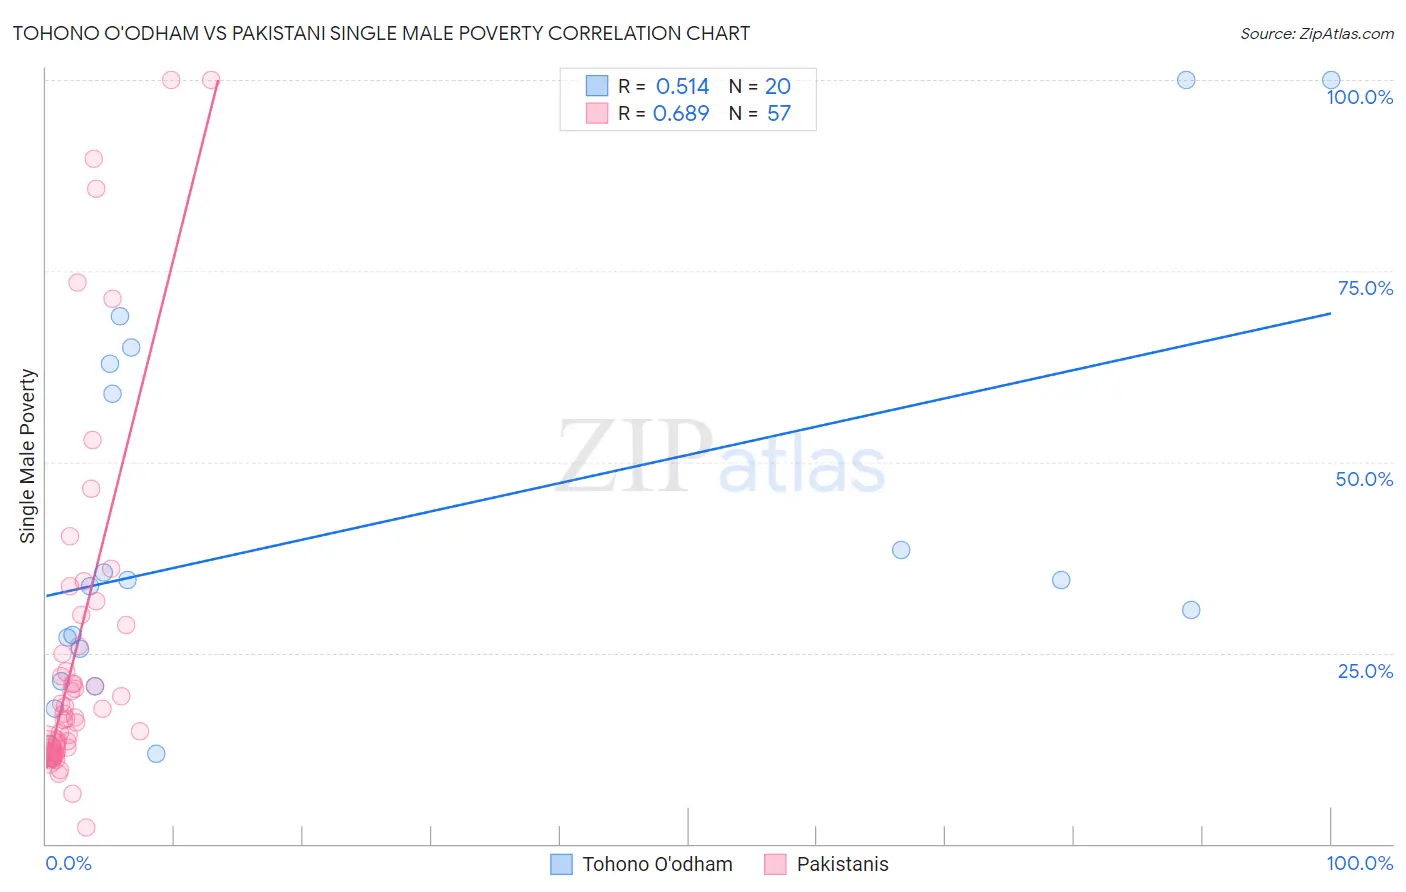Click the R = 0.514 statistic text
Viewport: 1406px width, 892px height.
pos(663,86)
